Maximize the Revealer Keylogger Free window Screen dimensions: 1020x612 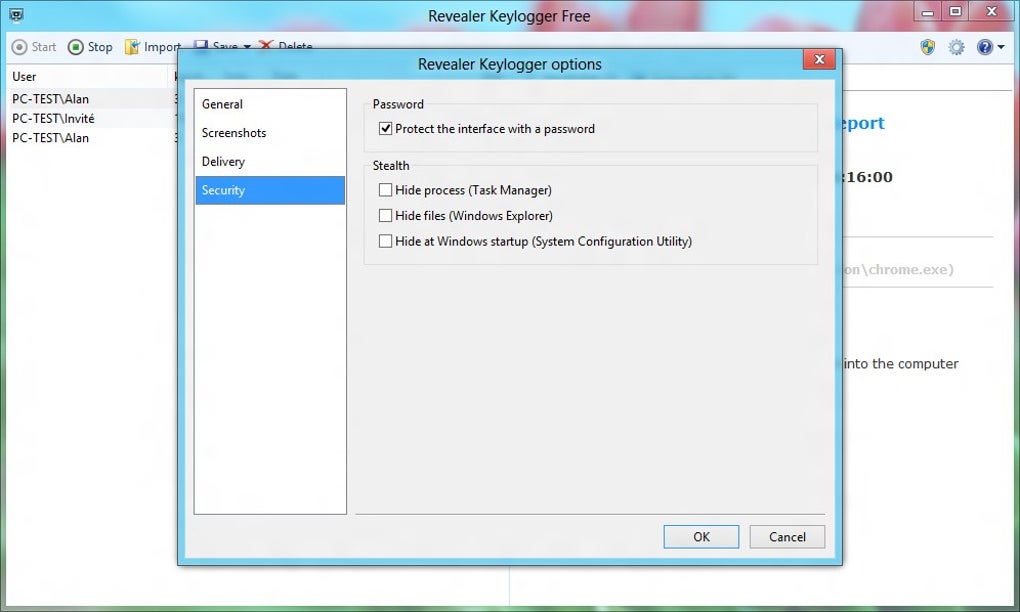pos(956,10)
